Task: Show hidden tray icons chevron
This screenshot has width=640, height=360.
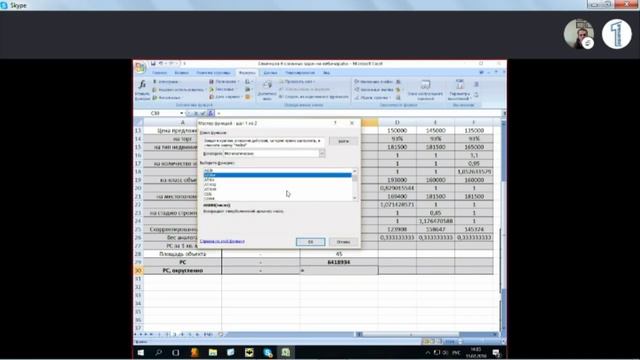Action: [427, 353]
